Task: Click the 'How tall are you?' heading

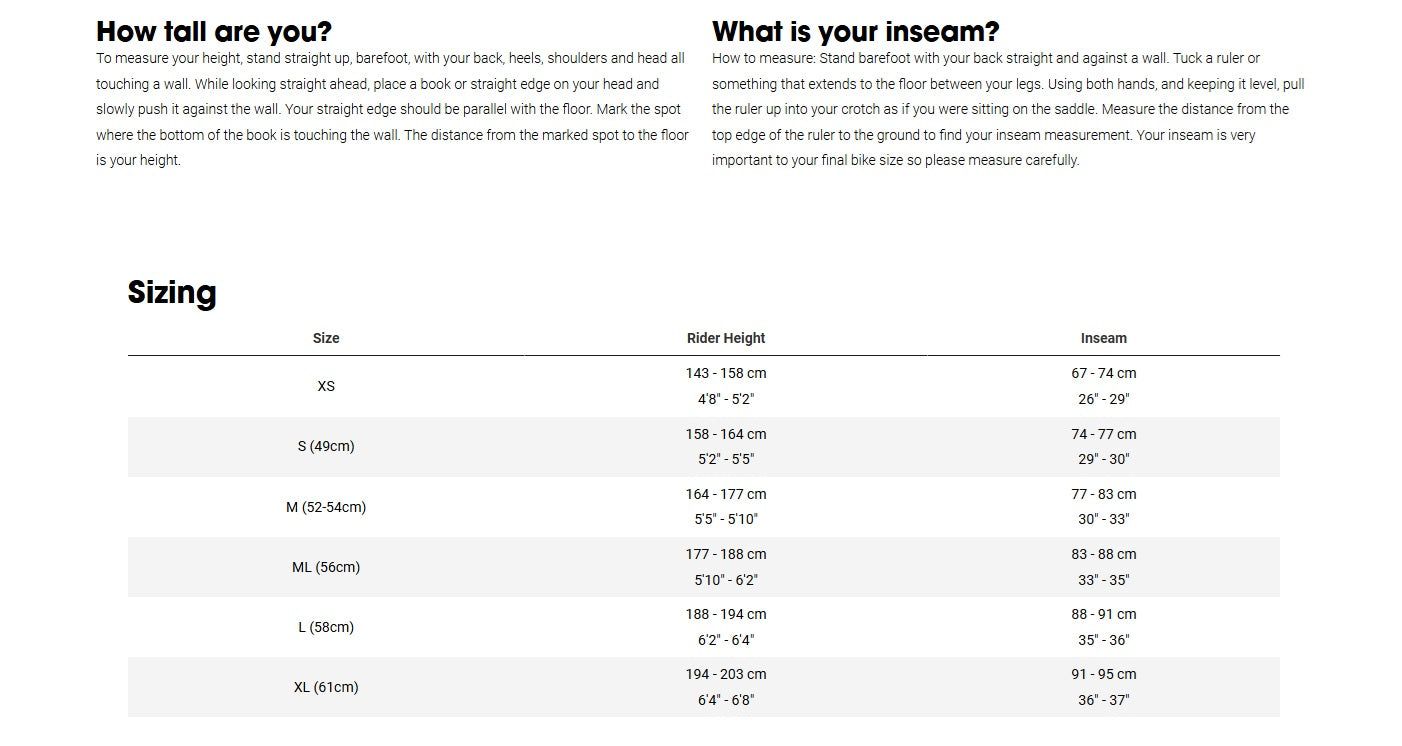Action: coord(214,31)
